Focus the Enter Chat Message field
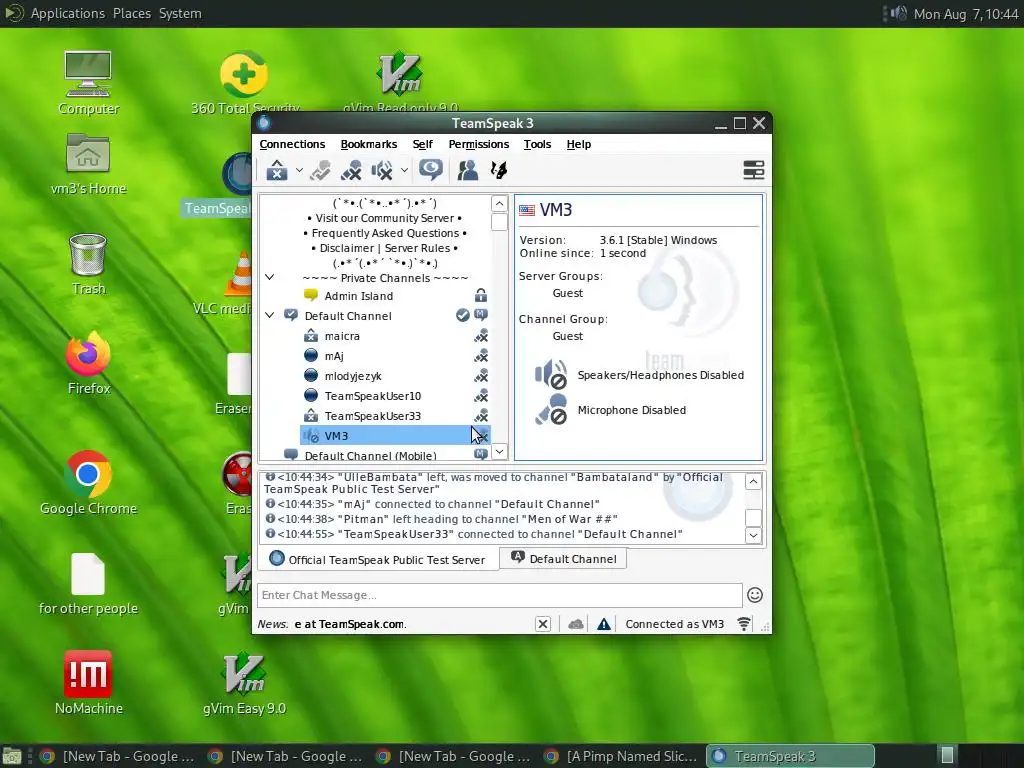Viewport: 1024px width, 768px height. point(500,595)
